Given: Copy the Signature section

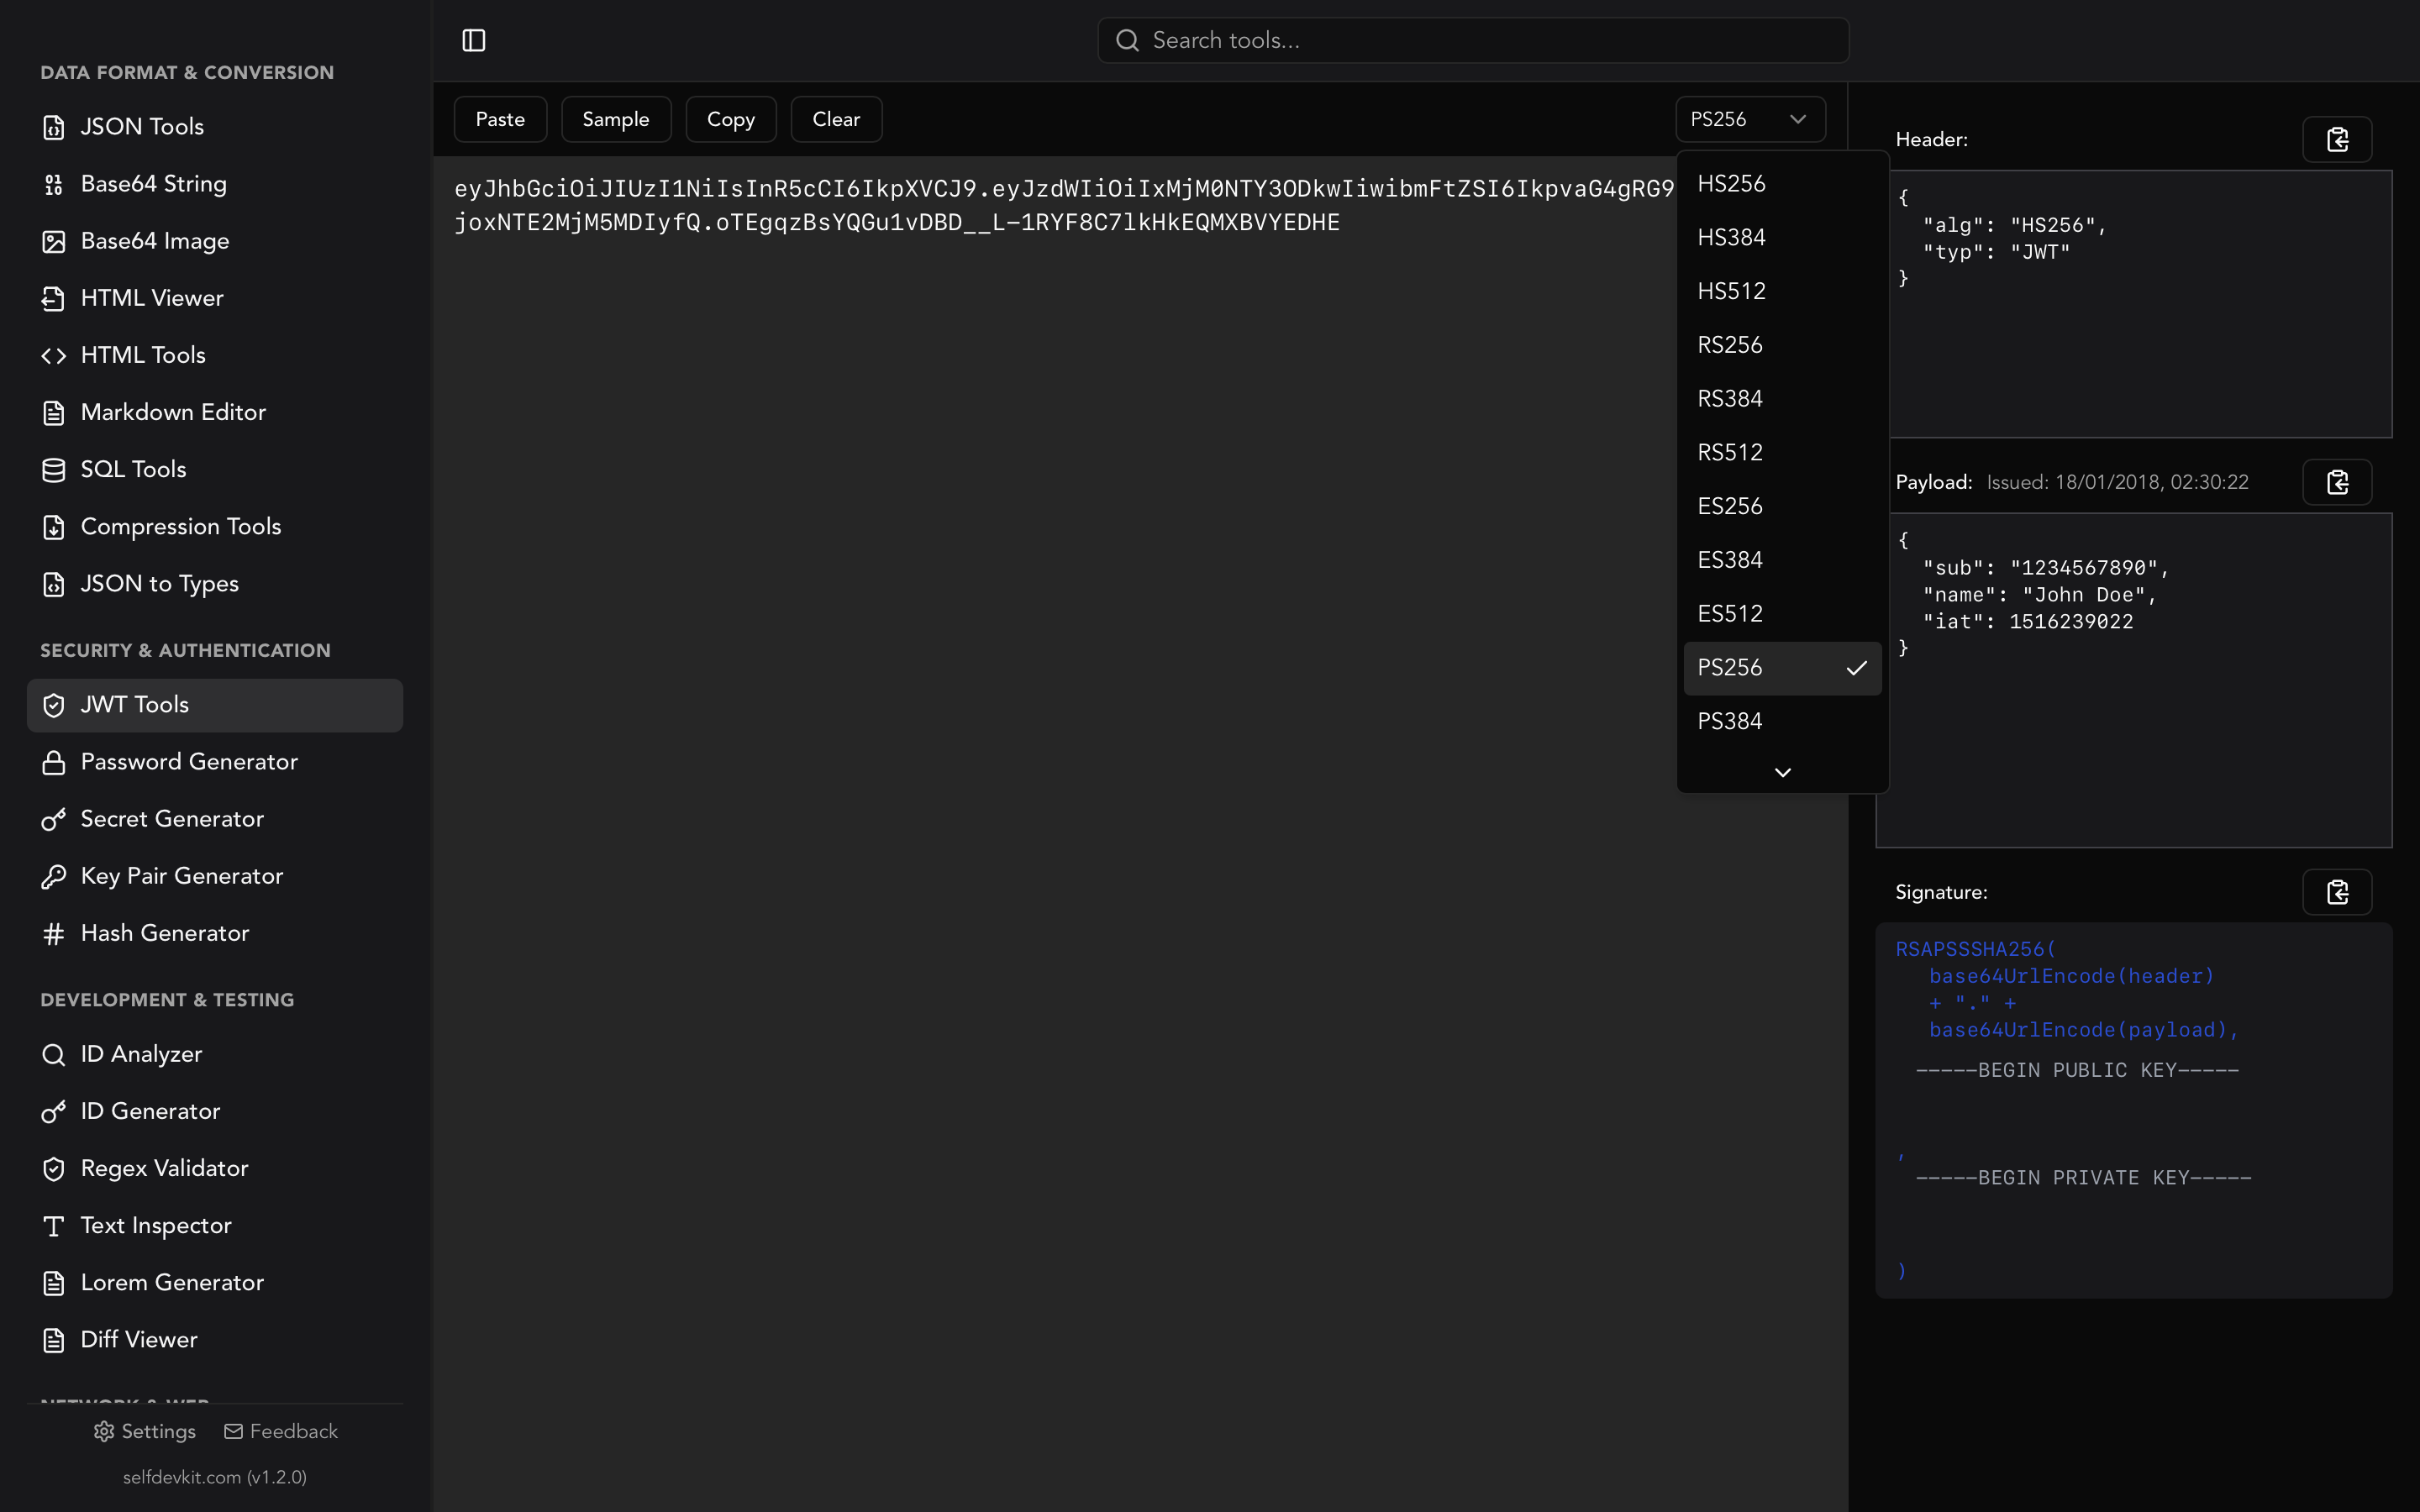Looking at the screenshot, I should point(2337,892).
